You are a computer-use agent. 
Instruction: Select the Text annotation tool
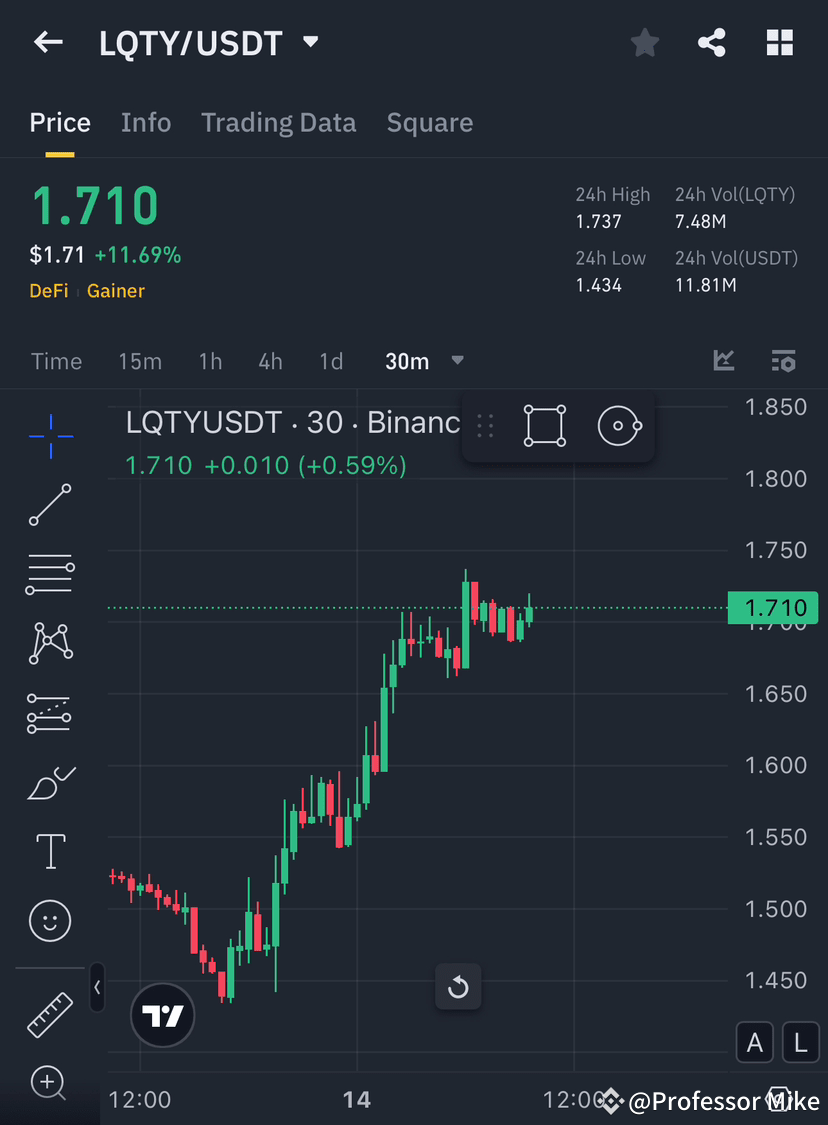49,851
